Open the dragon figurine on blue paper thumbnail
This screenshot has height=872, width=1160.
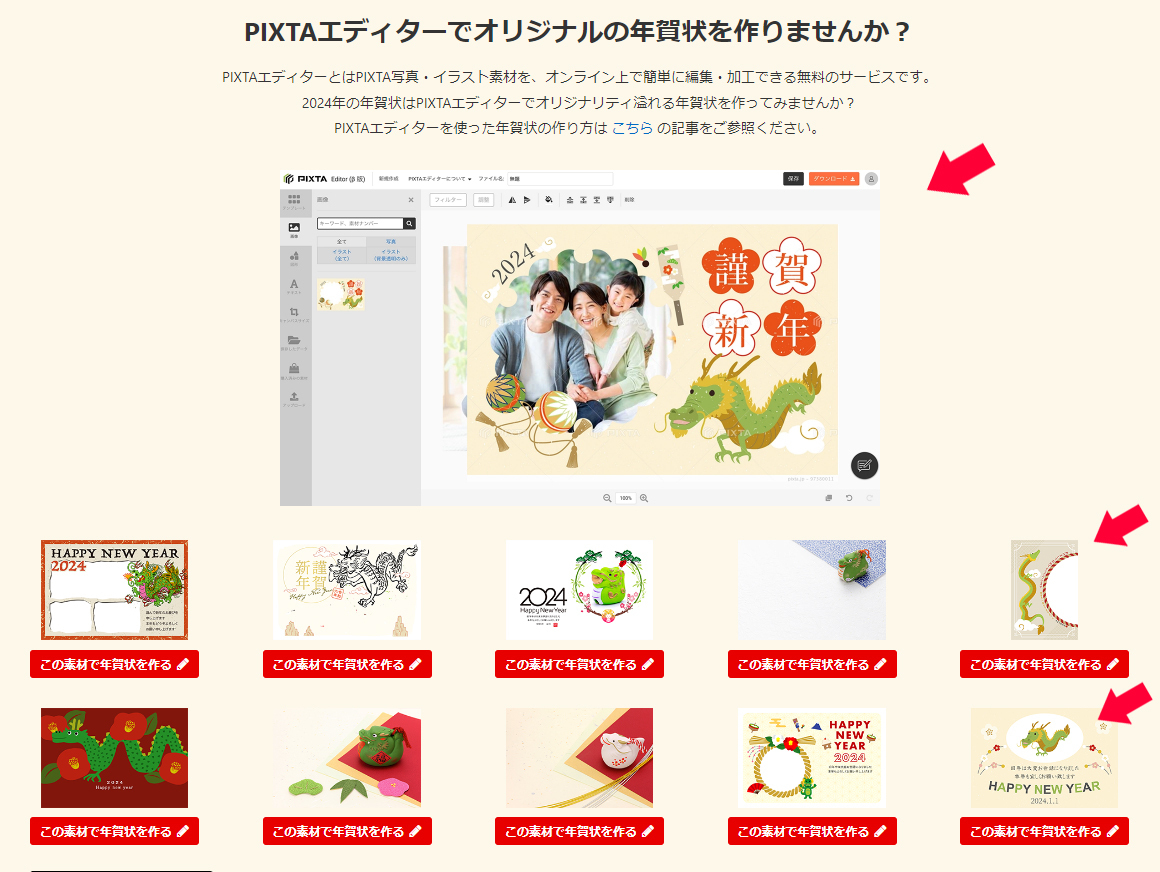click(x=812, y=589)
